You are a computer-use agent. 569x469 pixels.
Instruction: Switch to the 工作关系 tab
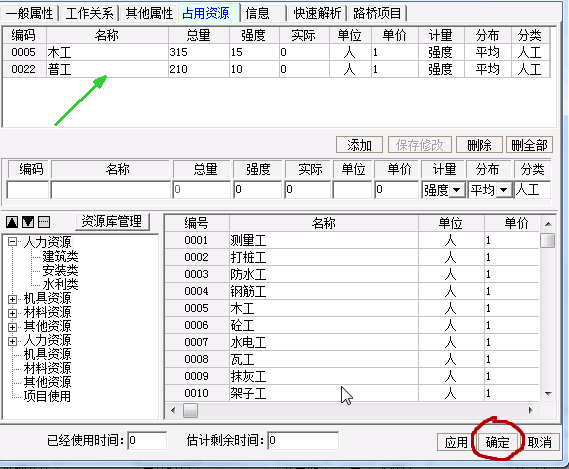90,13
